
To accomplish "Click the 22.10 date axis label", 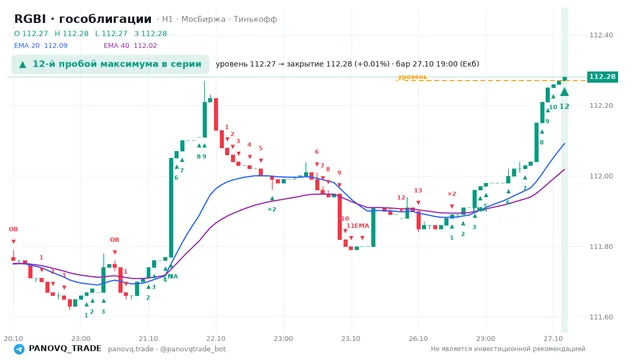I will [216, 339].
